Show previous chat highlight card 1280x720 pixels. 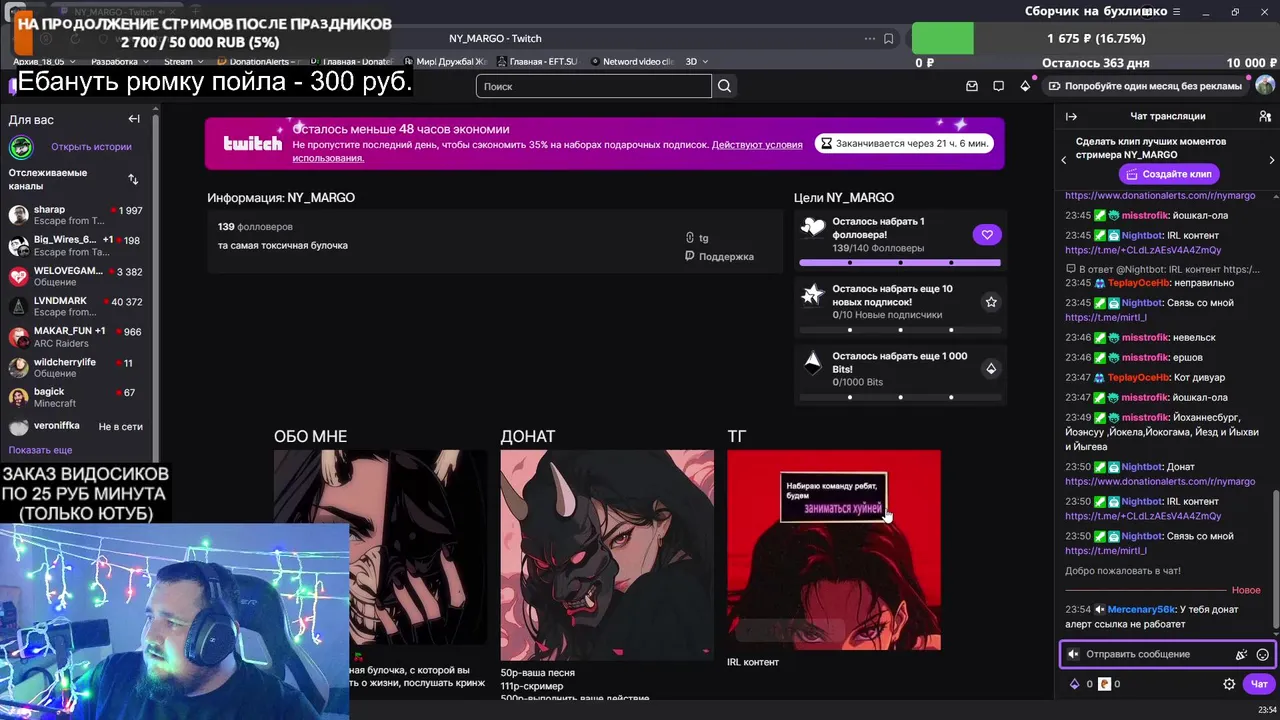1064,160
